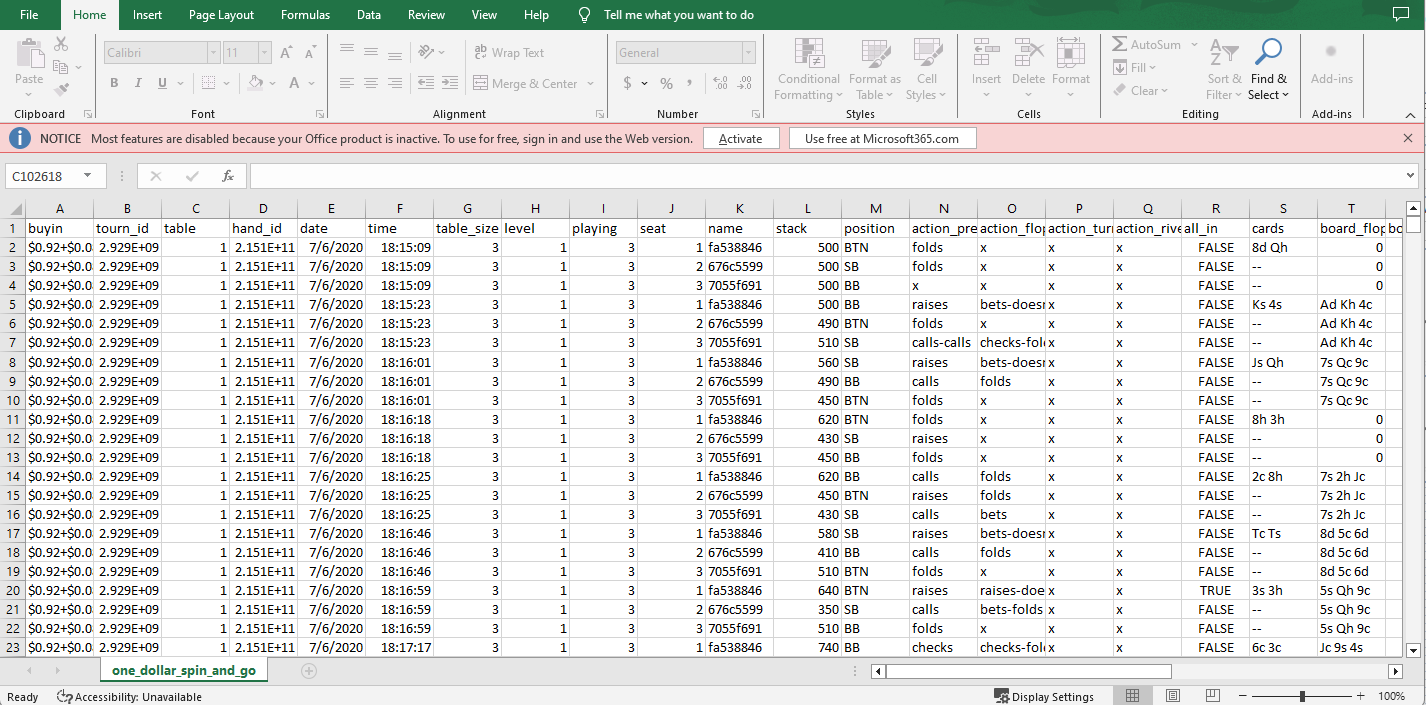Toggle Wrap Text option

click(508, 53)
